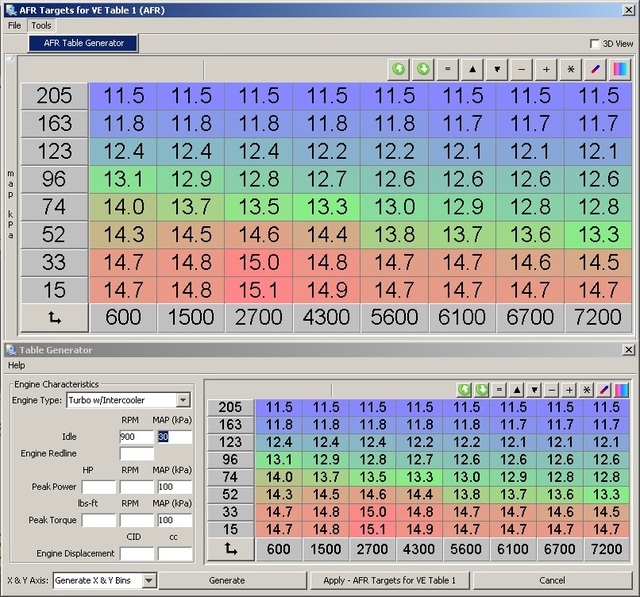This screenshot has width=640, height=597.
Task: Click the black up-triangle increment icon in the upper toolbar
Action: pyautogui.click(x=472, y=69)
